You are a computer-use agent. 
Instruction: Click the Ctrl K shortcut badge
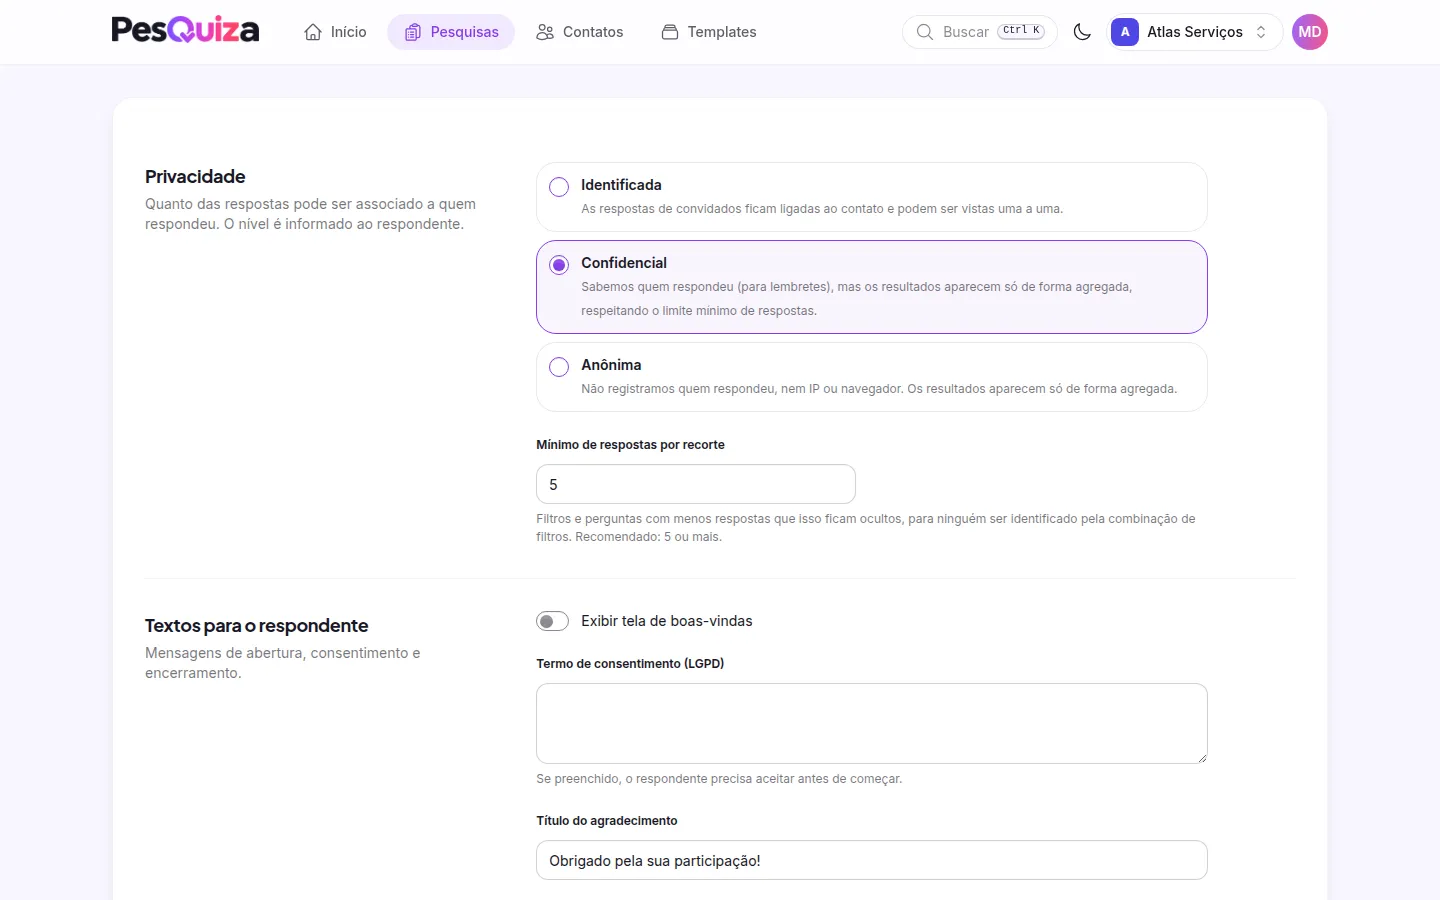pyautogui.click(x=1021, y=31)
